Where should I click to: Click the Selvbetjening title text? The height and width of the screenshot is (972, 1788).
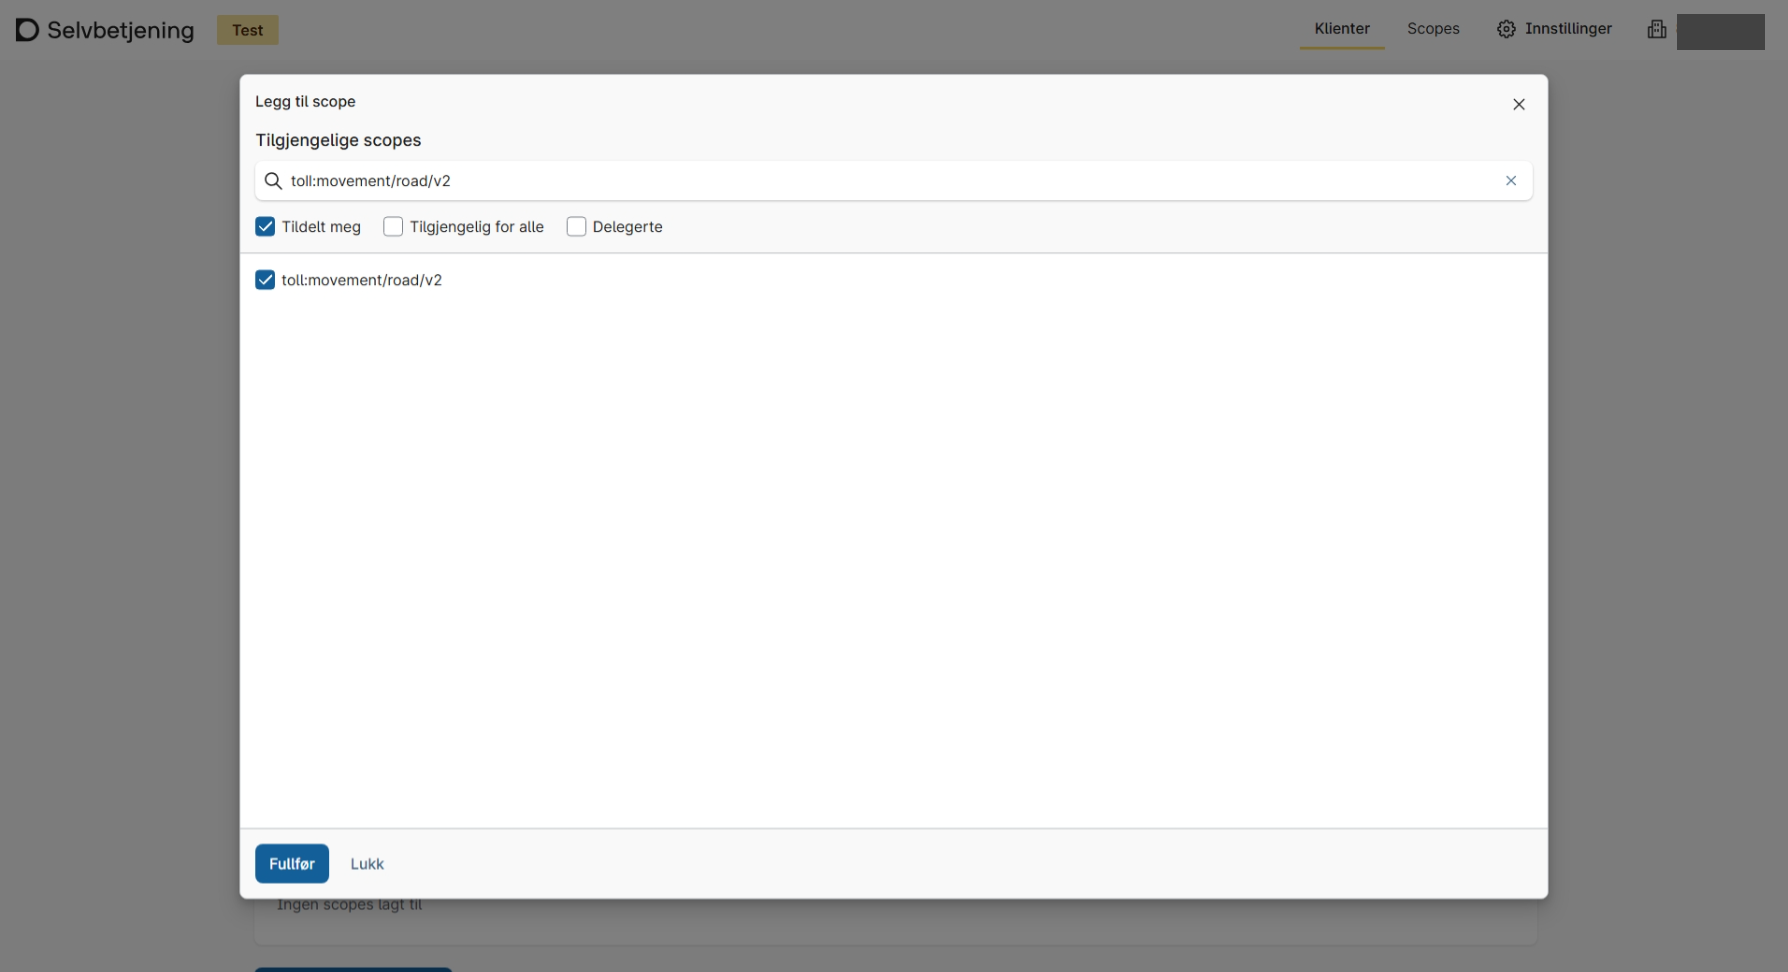[x=121, y=30]
